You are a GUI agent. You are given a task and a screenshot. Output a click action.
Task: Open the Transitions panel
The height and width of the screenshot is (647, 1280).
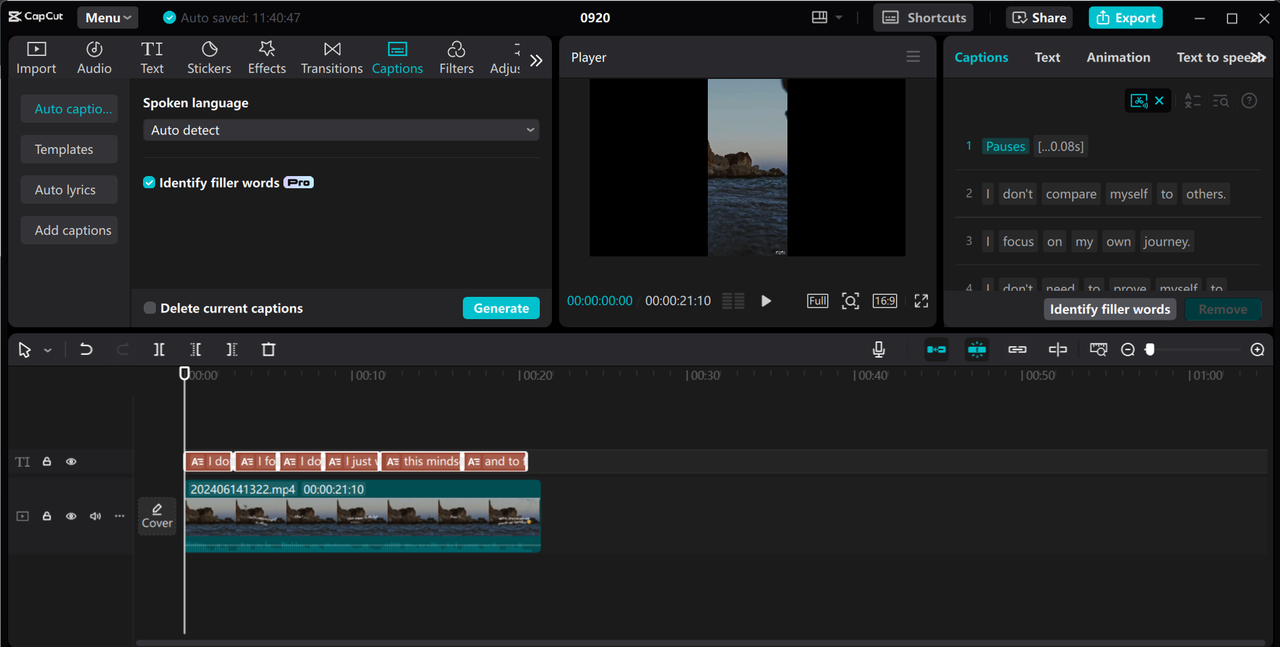(x=332, y=58)
